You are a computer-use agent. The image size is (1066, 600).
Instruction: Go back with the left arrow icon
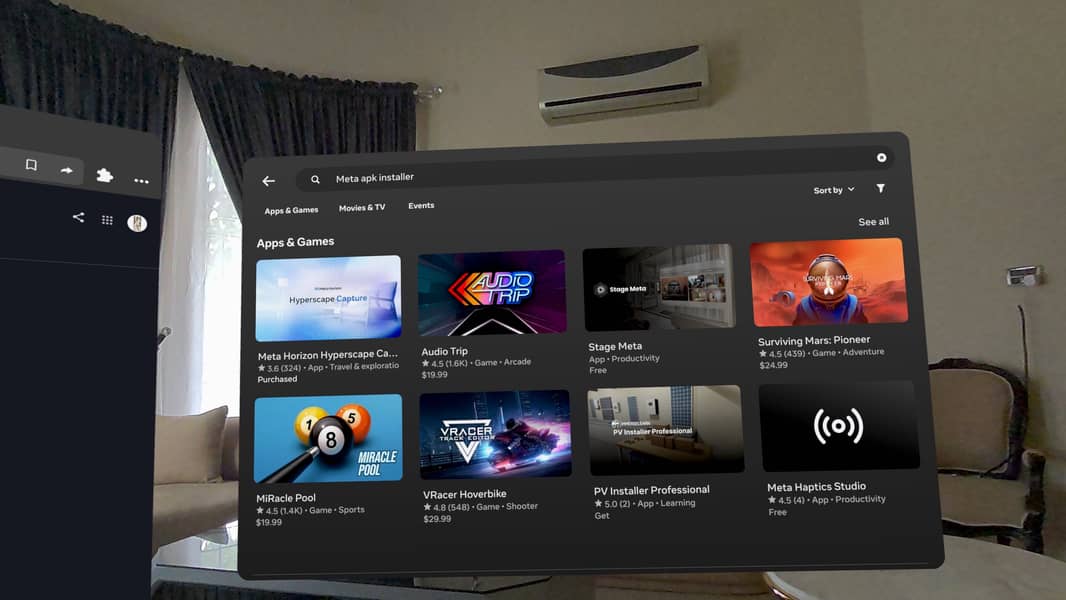pos(269,181)
